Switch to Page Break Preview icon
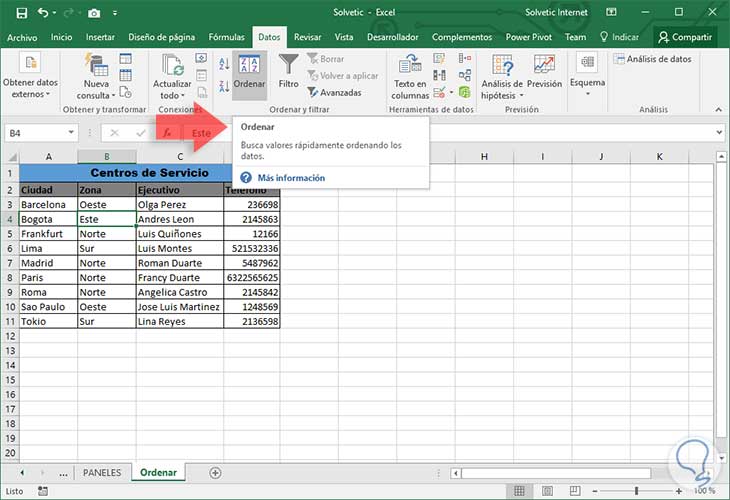 point(575,491)
